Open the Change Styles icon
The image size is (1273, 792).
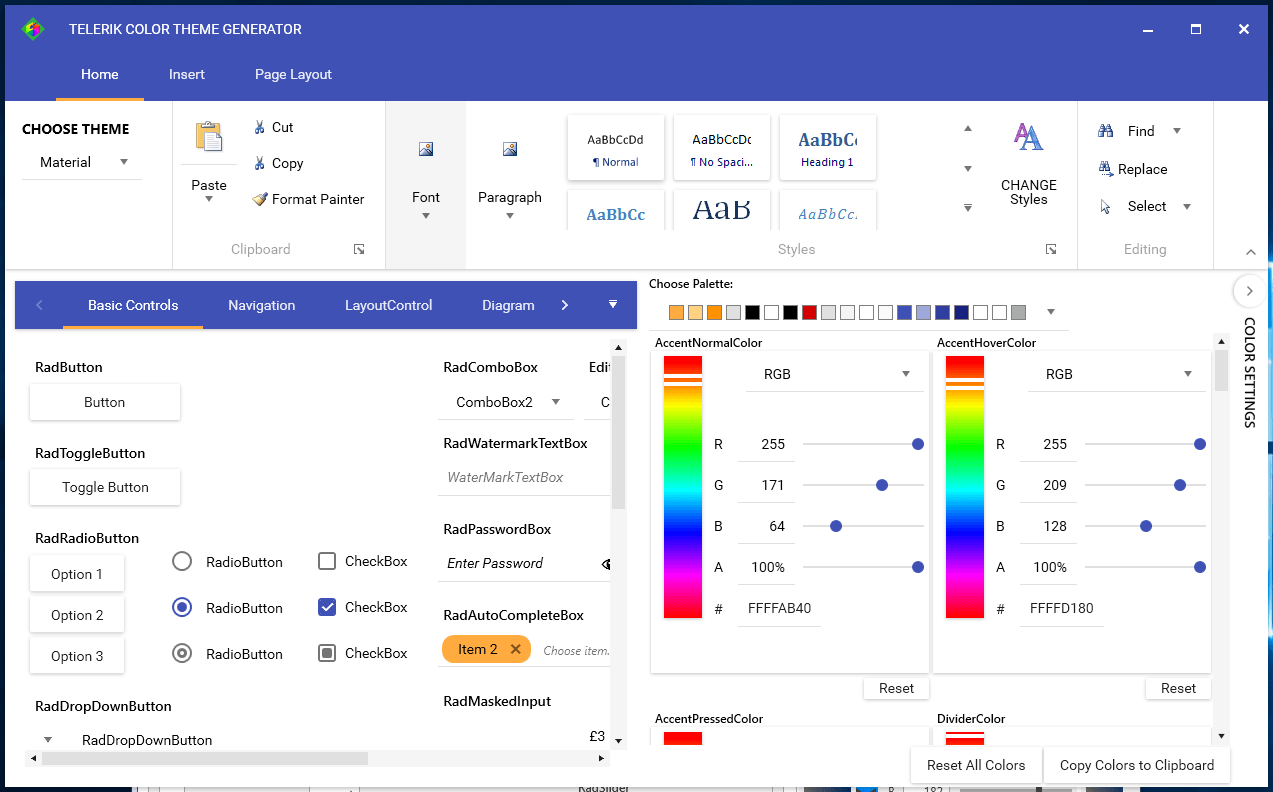[1028, 136]
